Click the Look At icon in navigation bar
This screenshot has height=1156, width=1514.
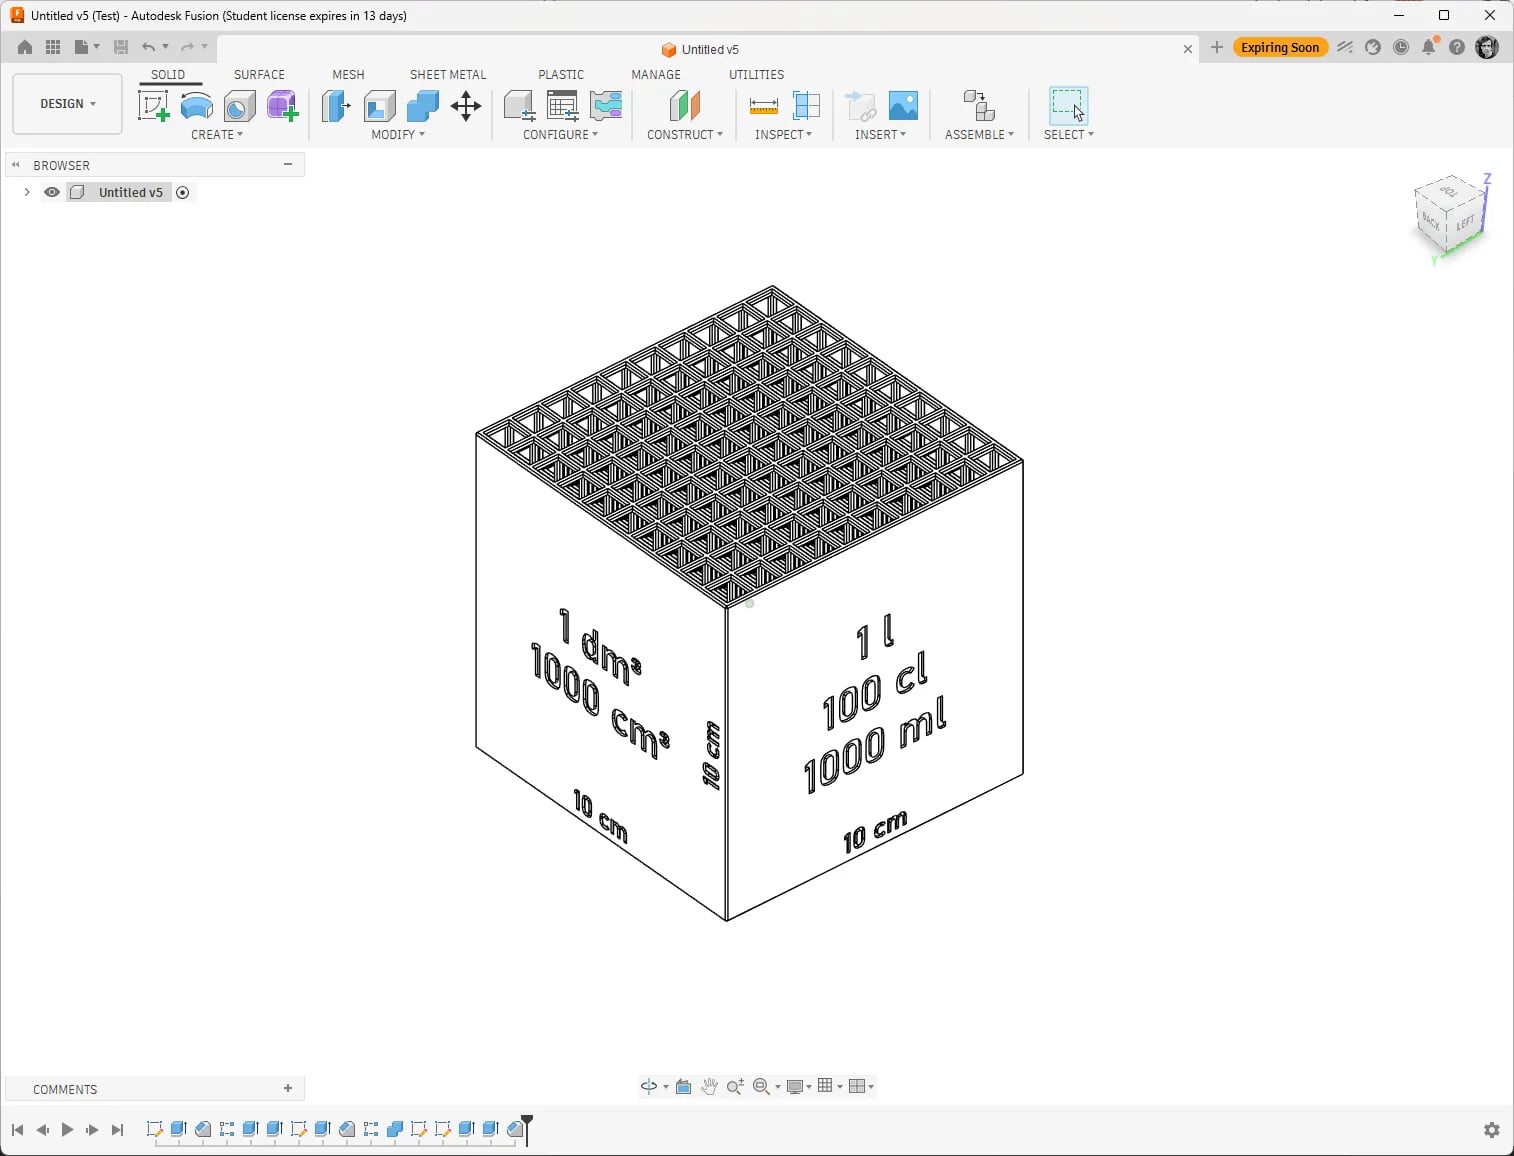point(684,1087)
